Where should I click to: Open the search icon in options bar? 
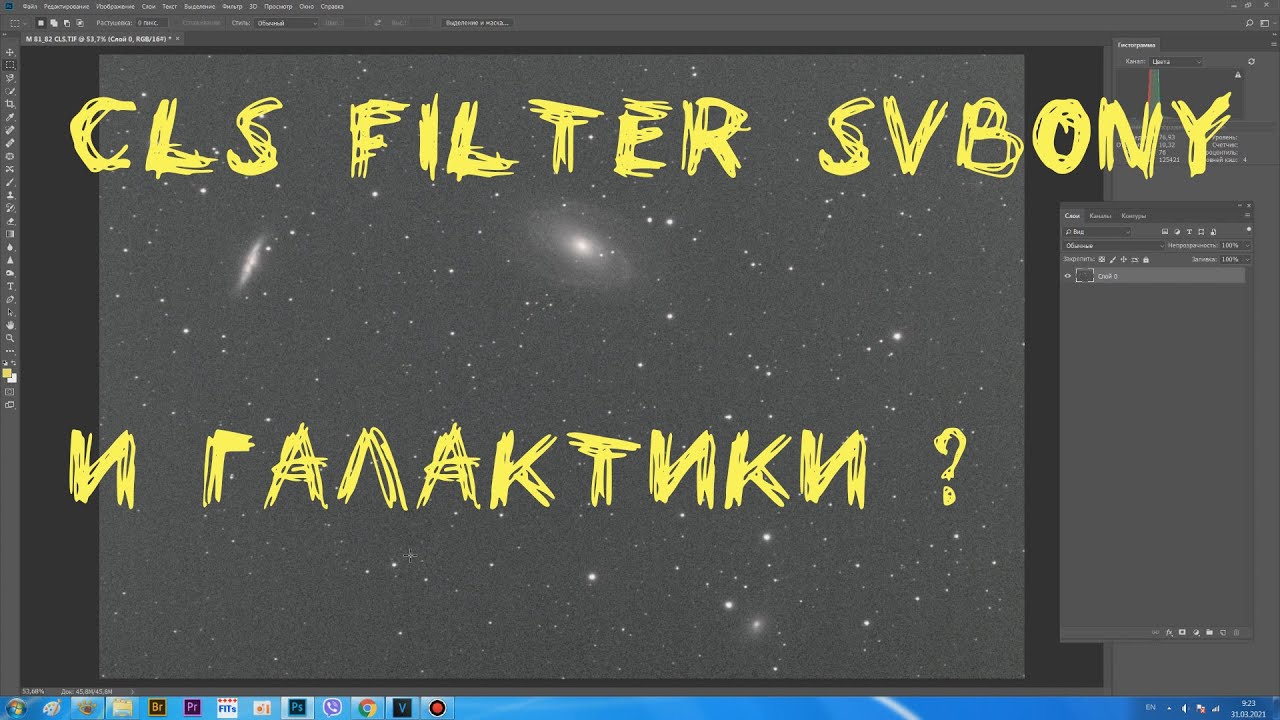(x=1250, y=22)
